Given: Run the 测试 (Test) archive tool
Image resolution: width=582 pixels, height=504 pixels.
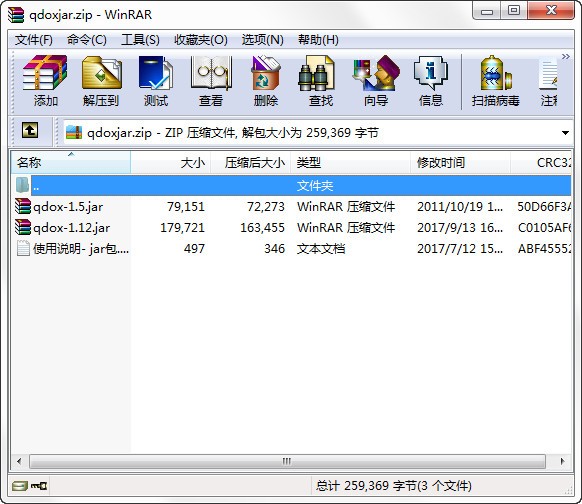Looking at the screenshot, I should point(156,80).
